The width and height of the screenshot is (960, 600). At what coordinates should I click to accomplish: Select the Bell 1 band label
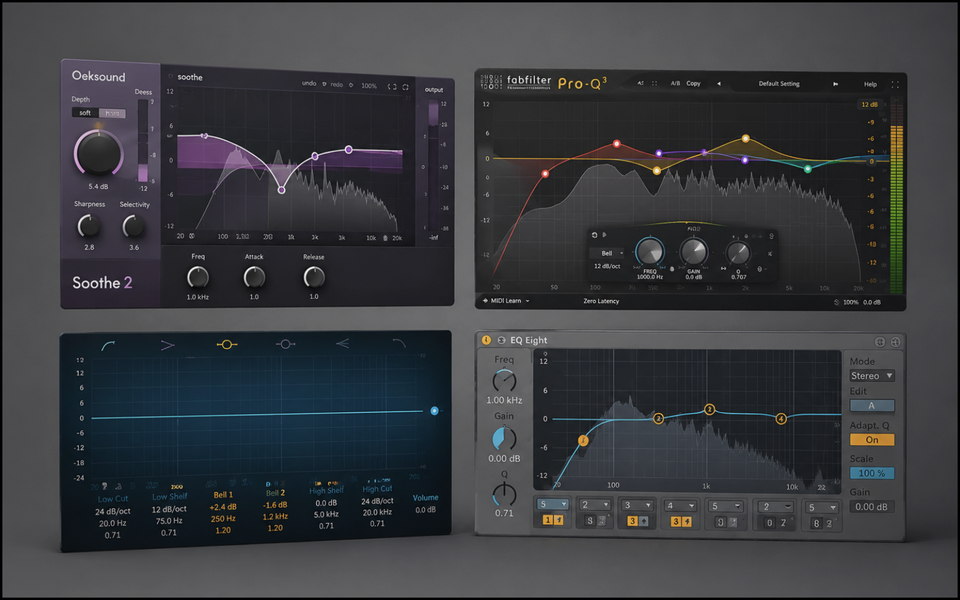point(223,495)
